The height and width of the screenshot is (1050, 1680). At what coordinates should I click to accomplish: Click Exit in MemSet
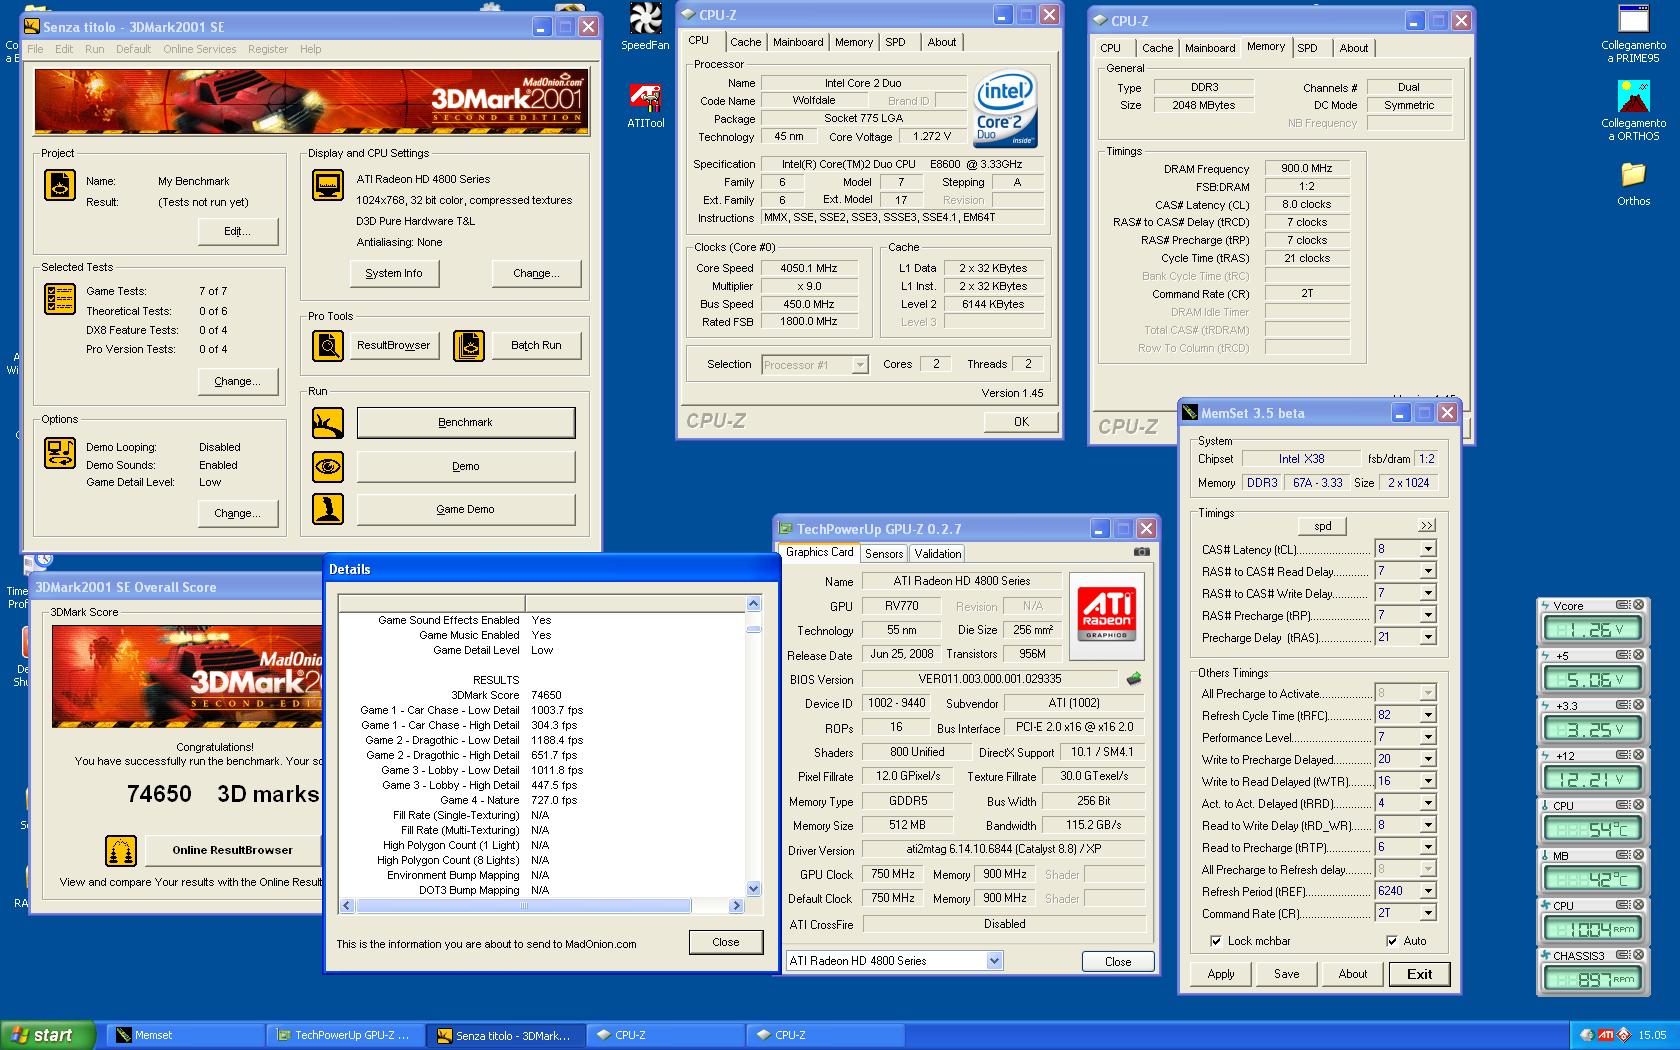pyautogui.click(x=1419, y=974)
